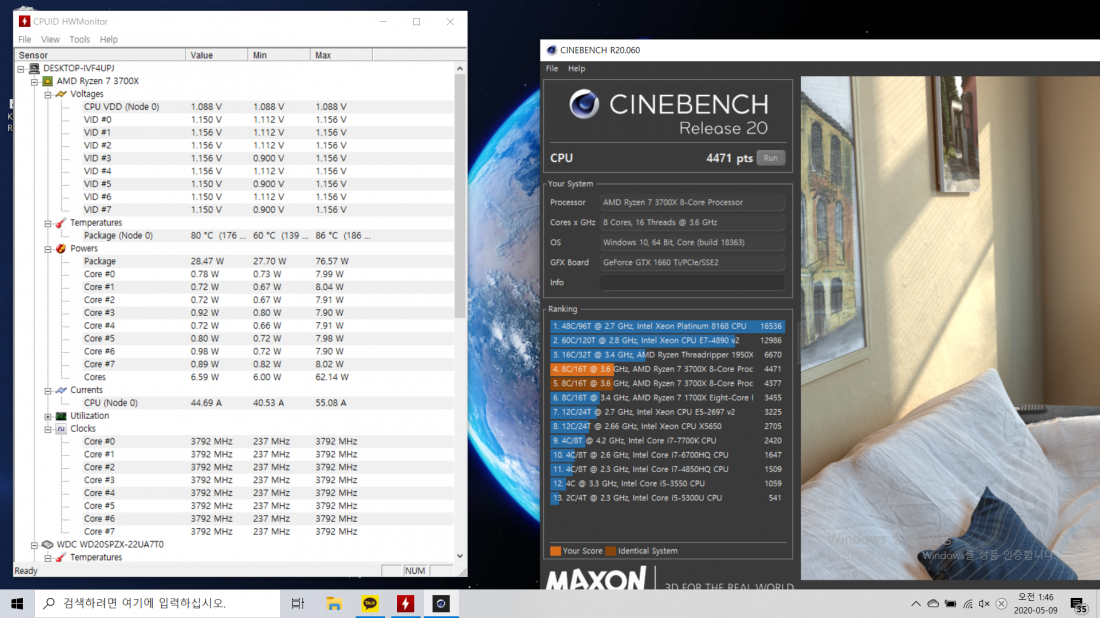The image size is (1100, 618).
Task: Open the network tray icon
Action: [967, 603]
